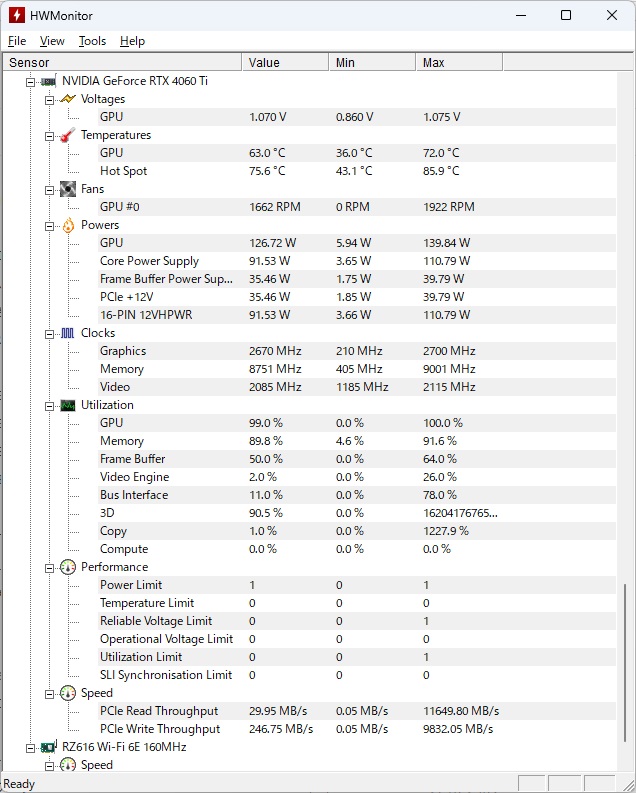Open the Help menu
Image resolution: width=636 pixels, height=793 pixels.
pos(132,41)
